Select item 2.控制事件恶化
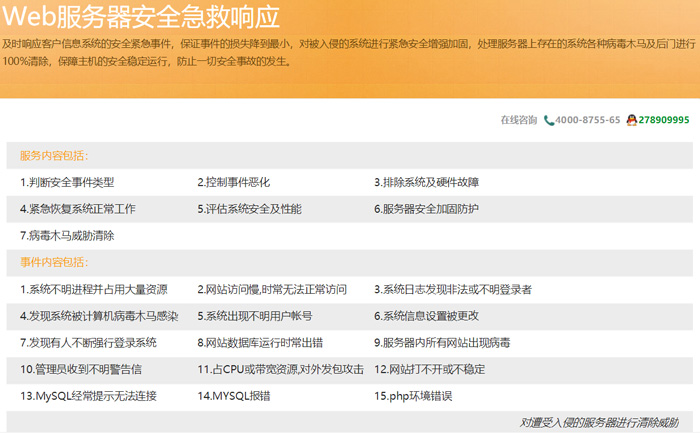 click(x=233, y=183)
